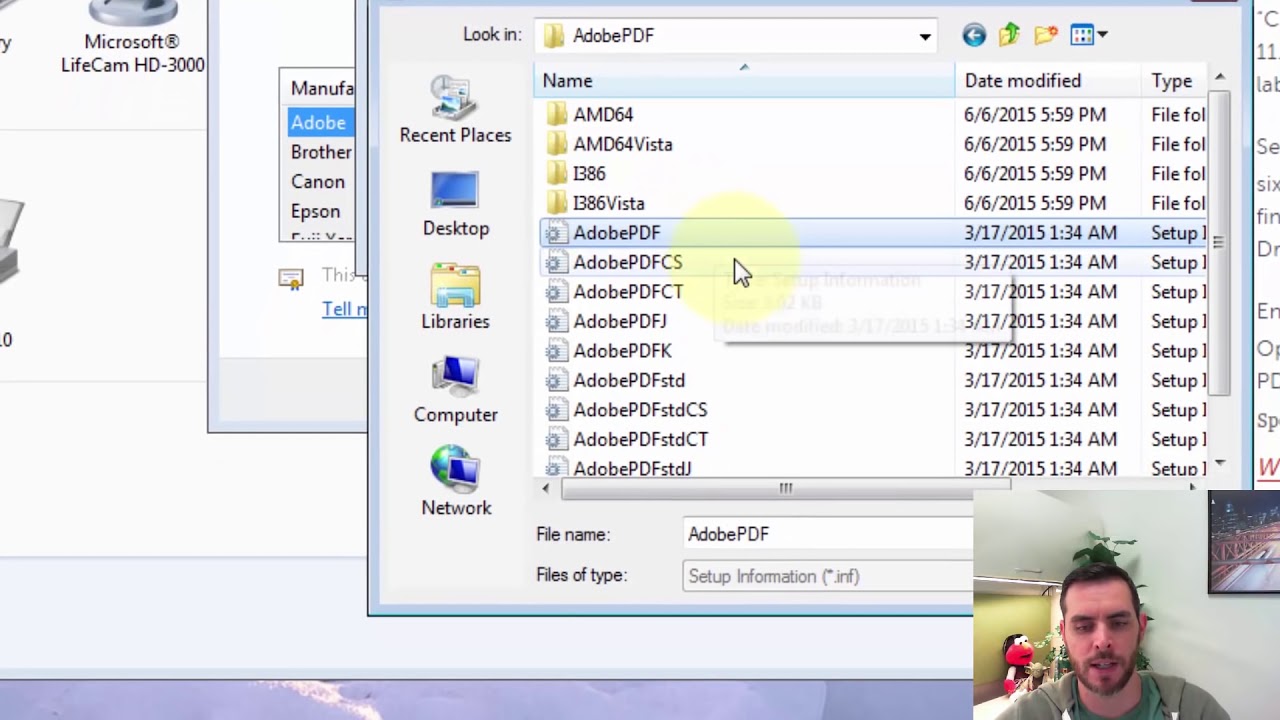Click the digitally signed driver certificate icon
Viewport: 1280px width, 720px height.
coord(291,279)
